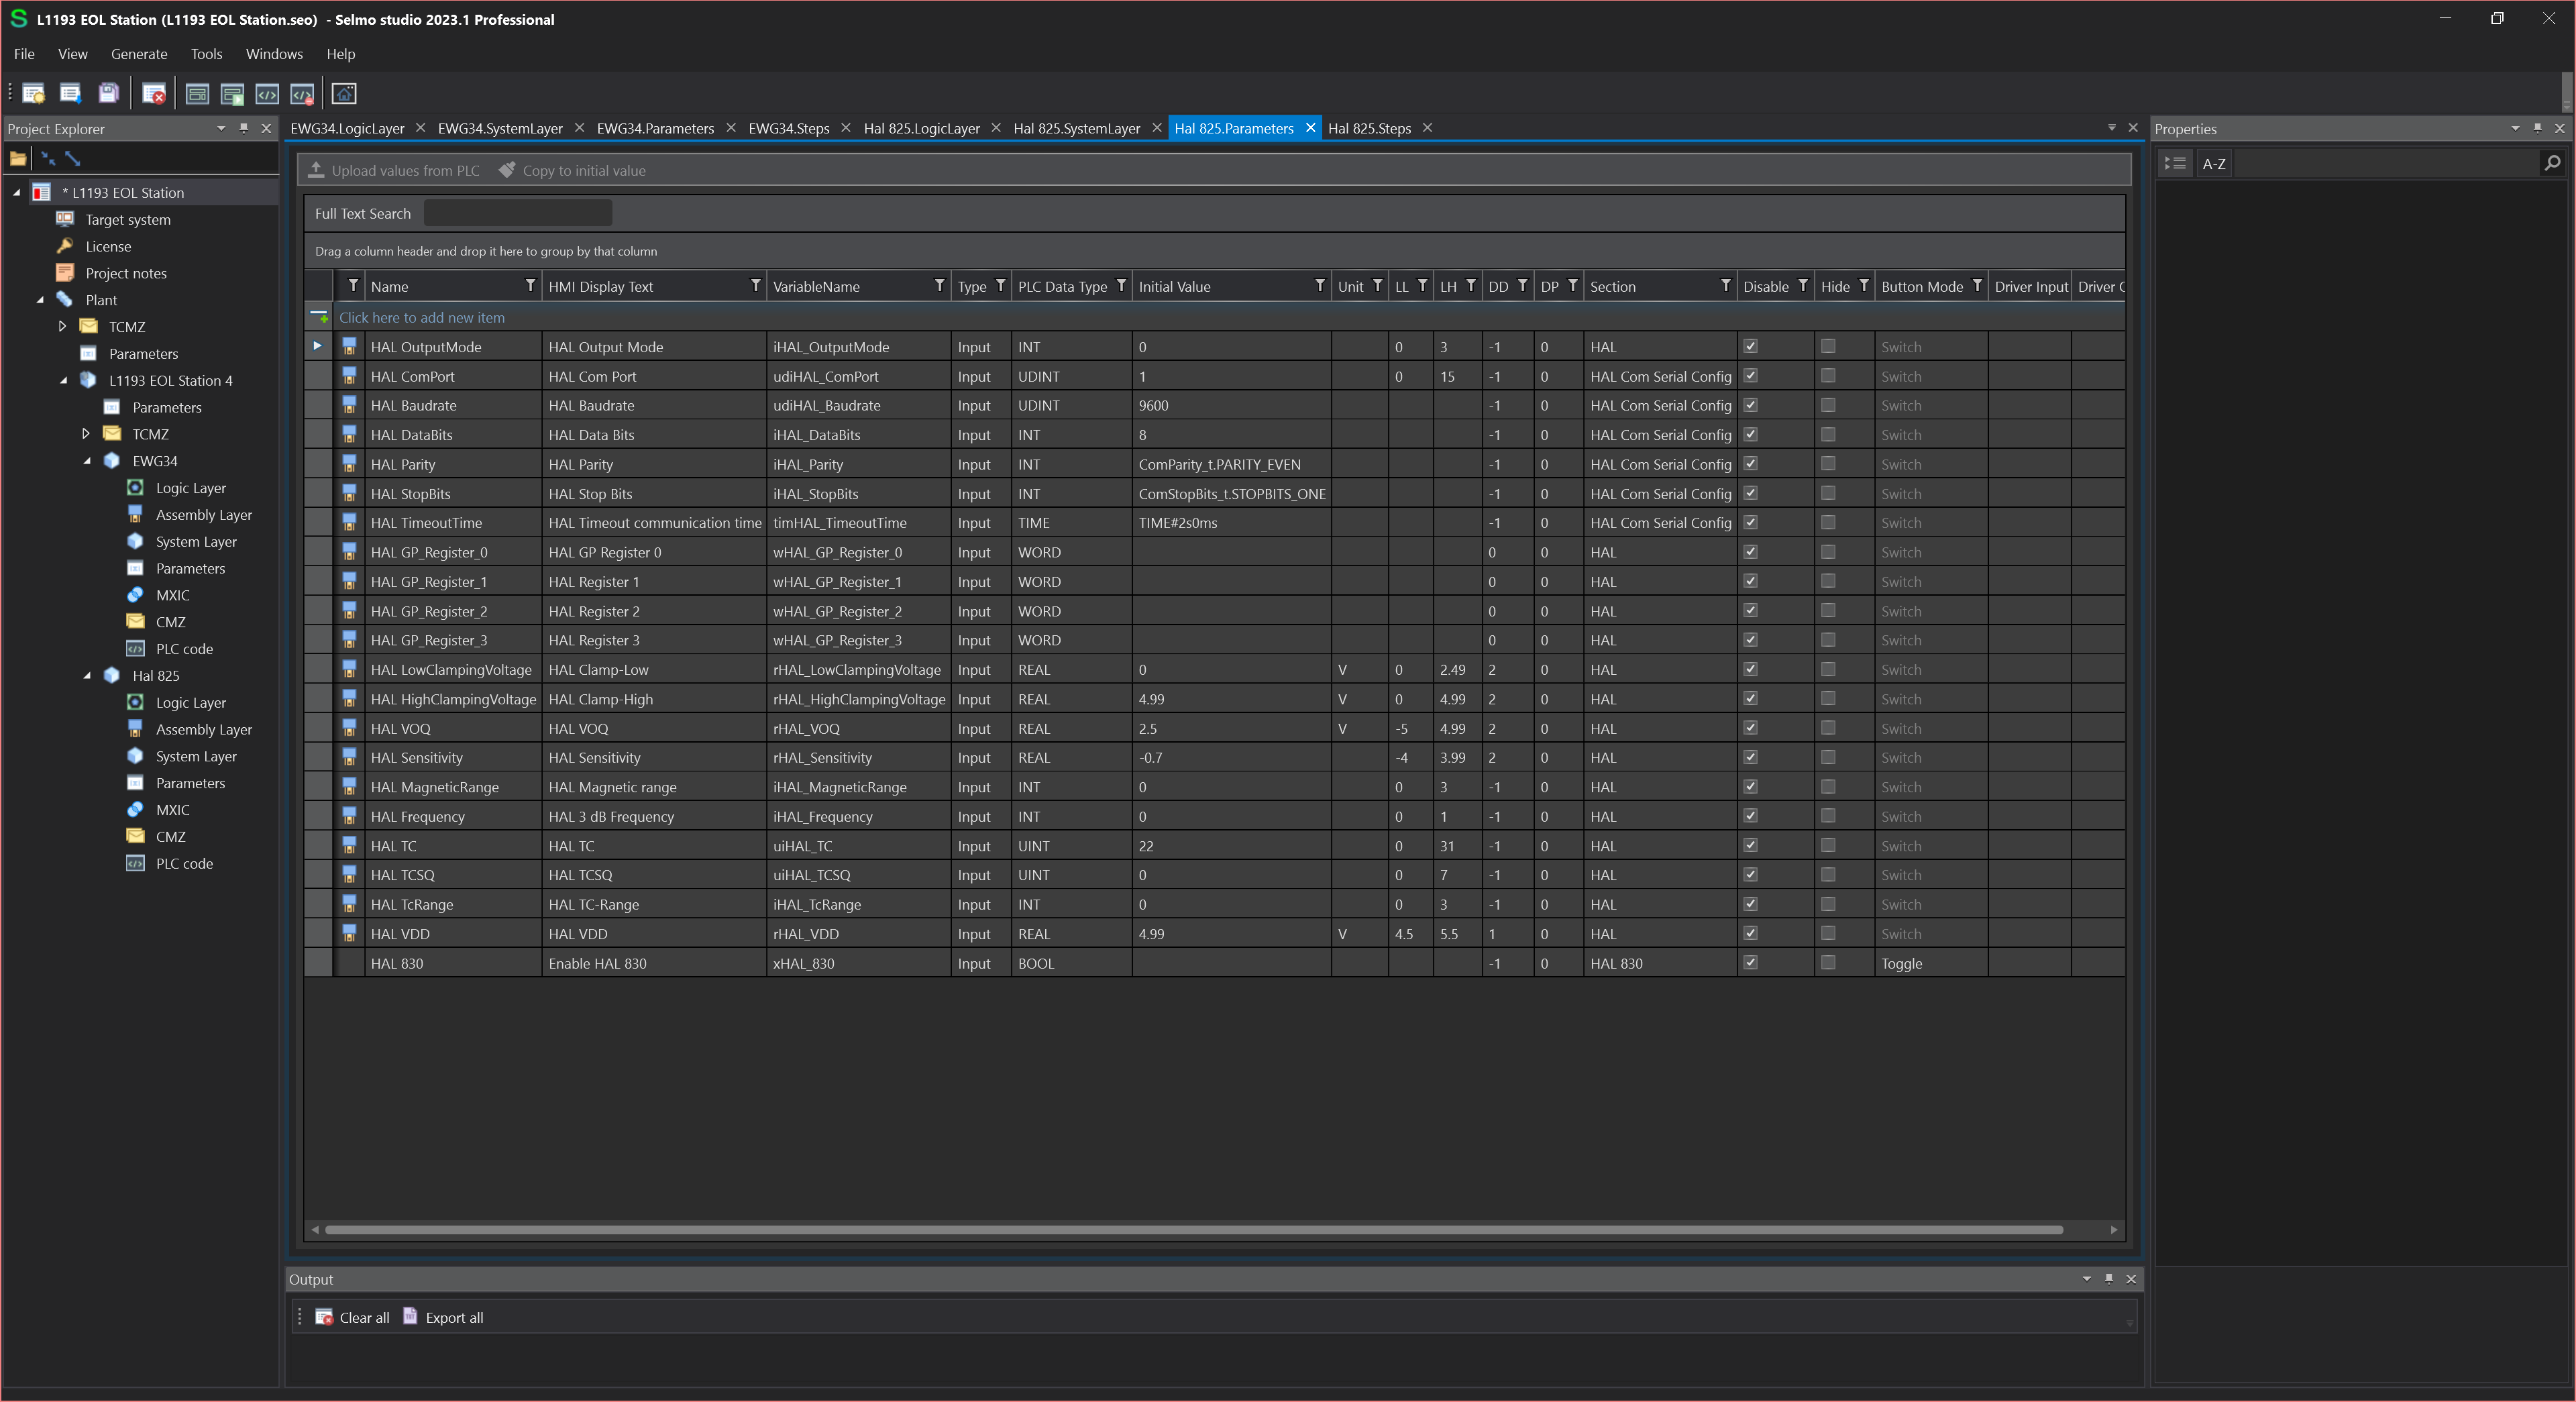2576x1402 pixels.
Task: Filter the Initial Value column funnel icon
Action: coord(1320,286)
